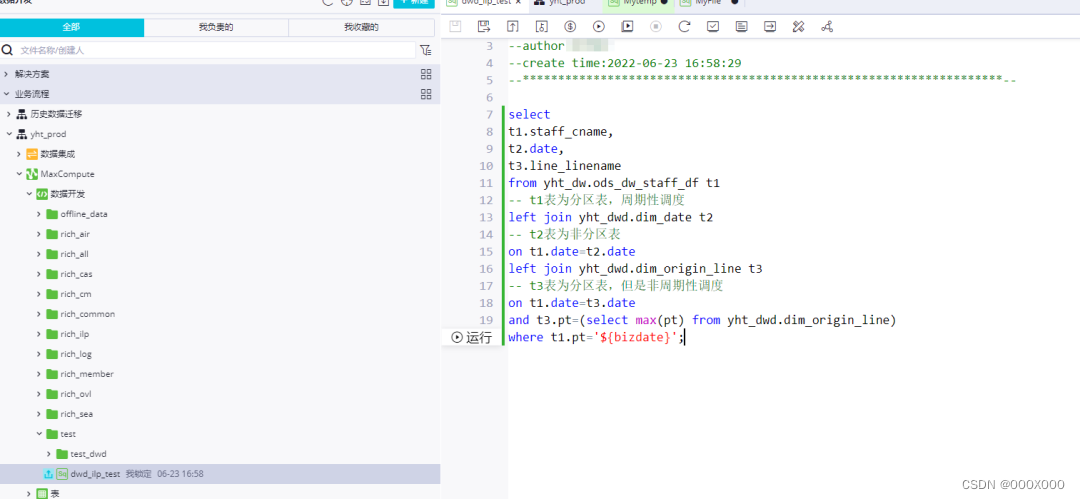The image size is (1080, 499).
Task: Click the steal-lock edit toolbar icon
Action: [x=541, y=27]
